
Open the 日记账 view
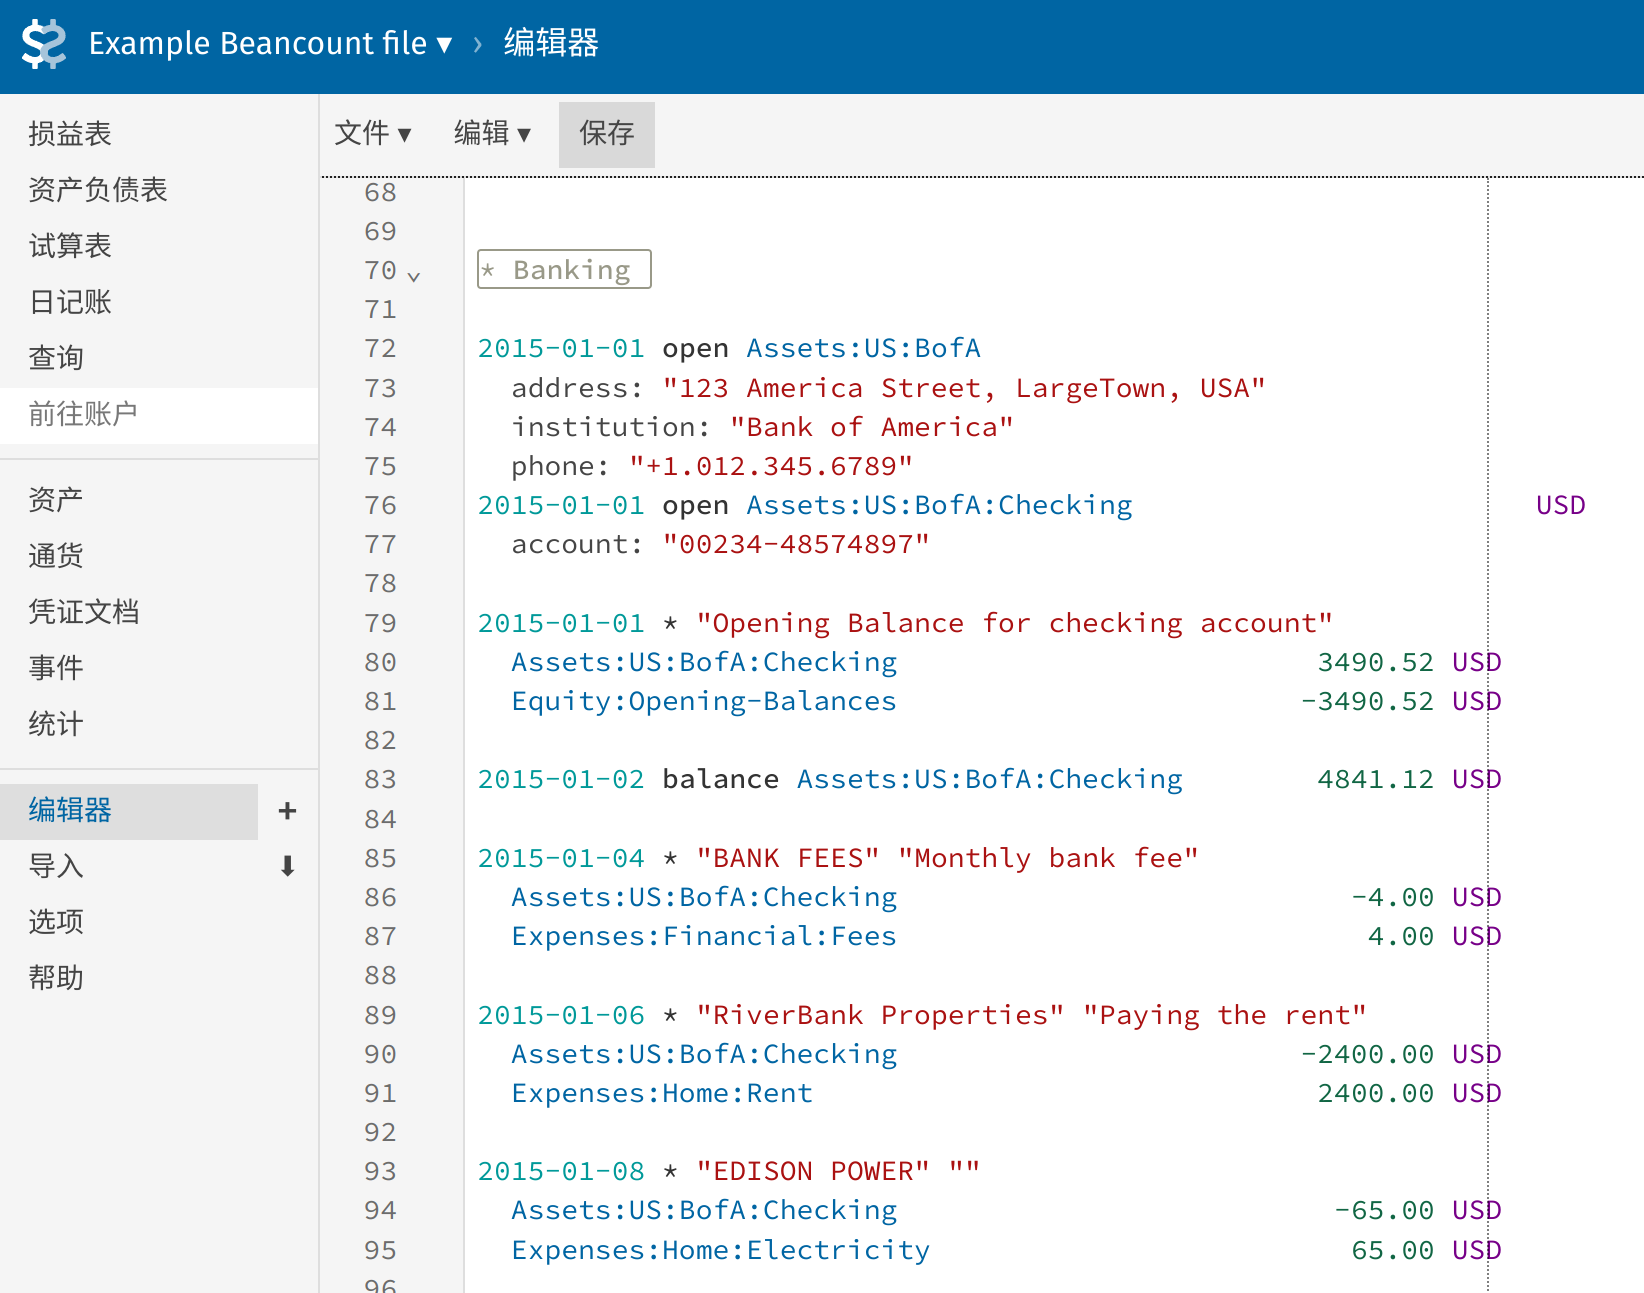coord(70,302)
